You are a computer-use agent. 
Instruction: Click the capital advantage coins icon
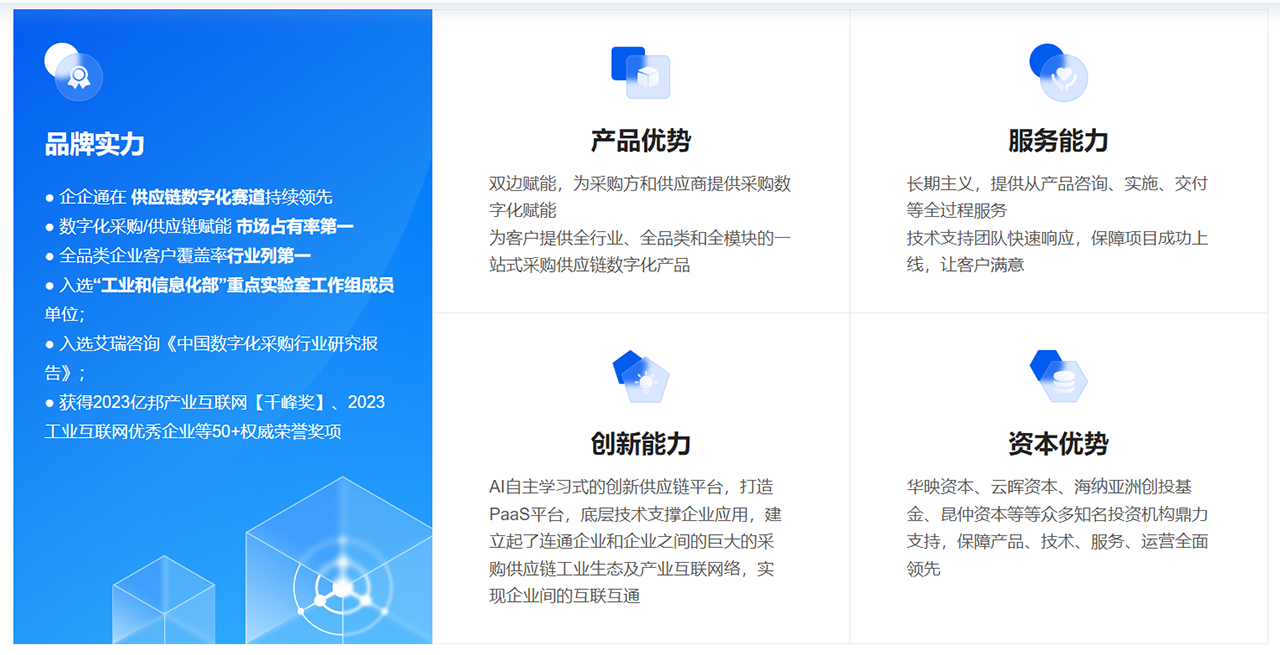(x=1059, y=376)
